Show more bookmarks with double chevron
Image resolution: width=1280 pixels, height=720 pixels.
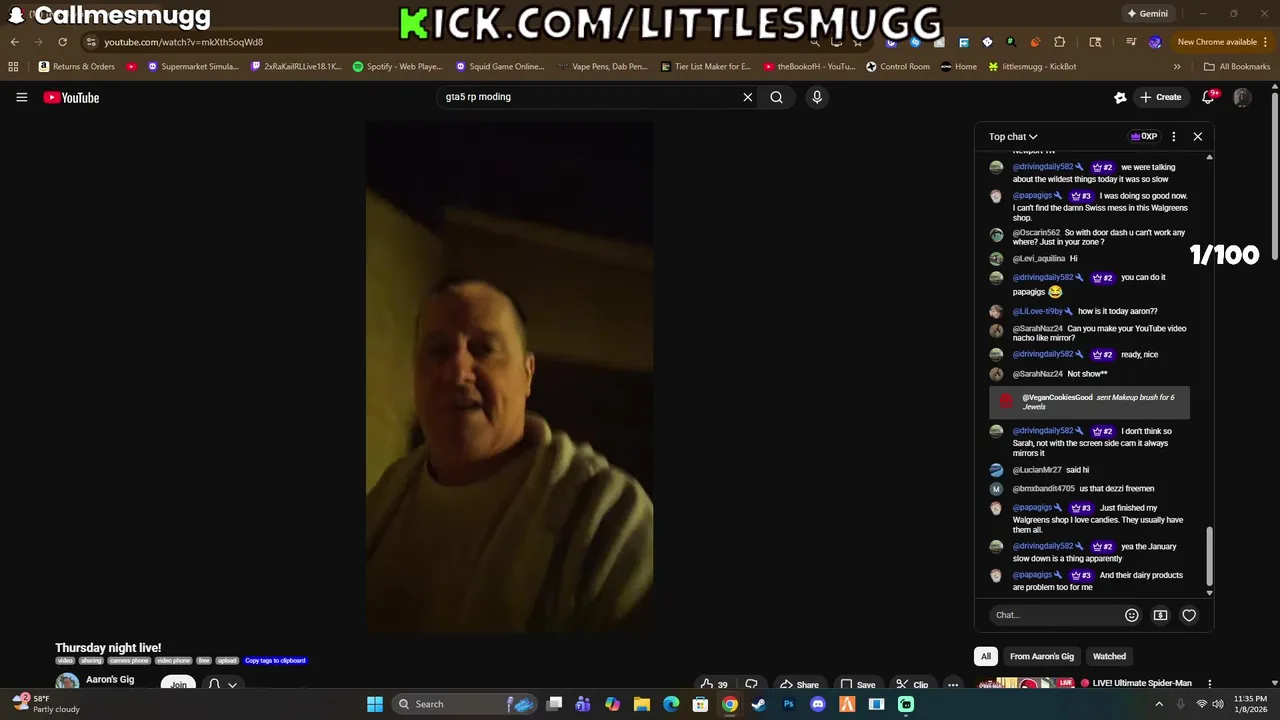(1177, 66)
